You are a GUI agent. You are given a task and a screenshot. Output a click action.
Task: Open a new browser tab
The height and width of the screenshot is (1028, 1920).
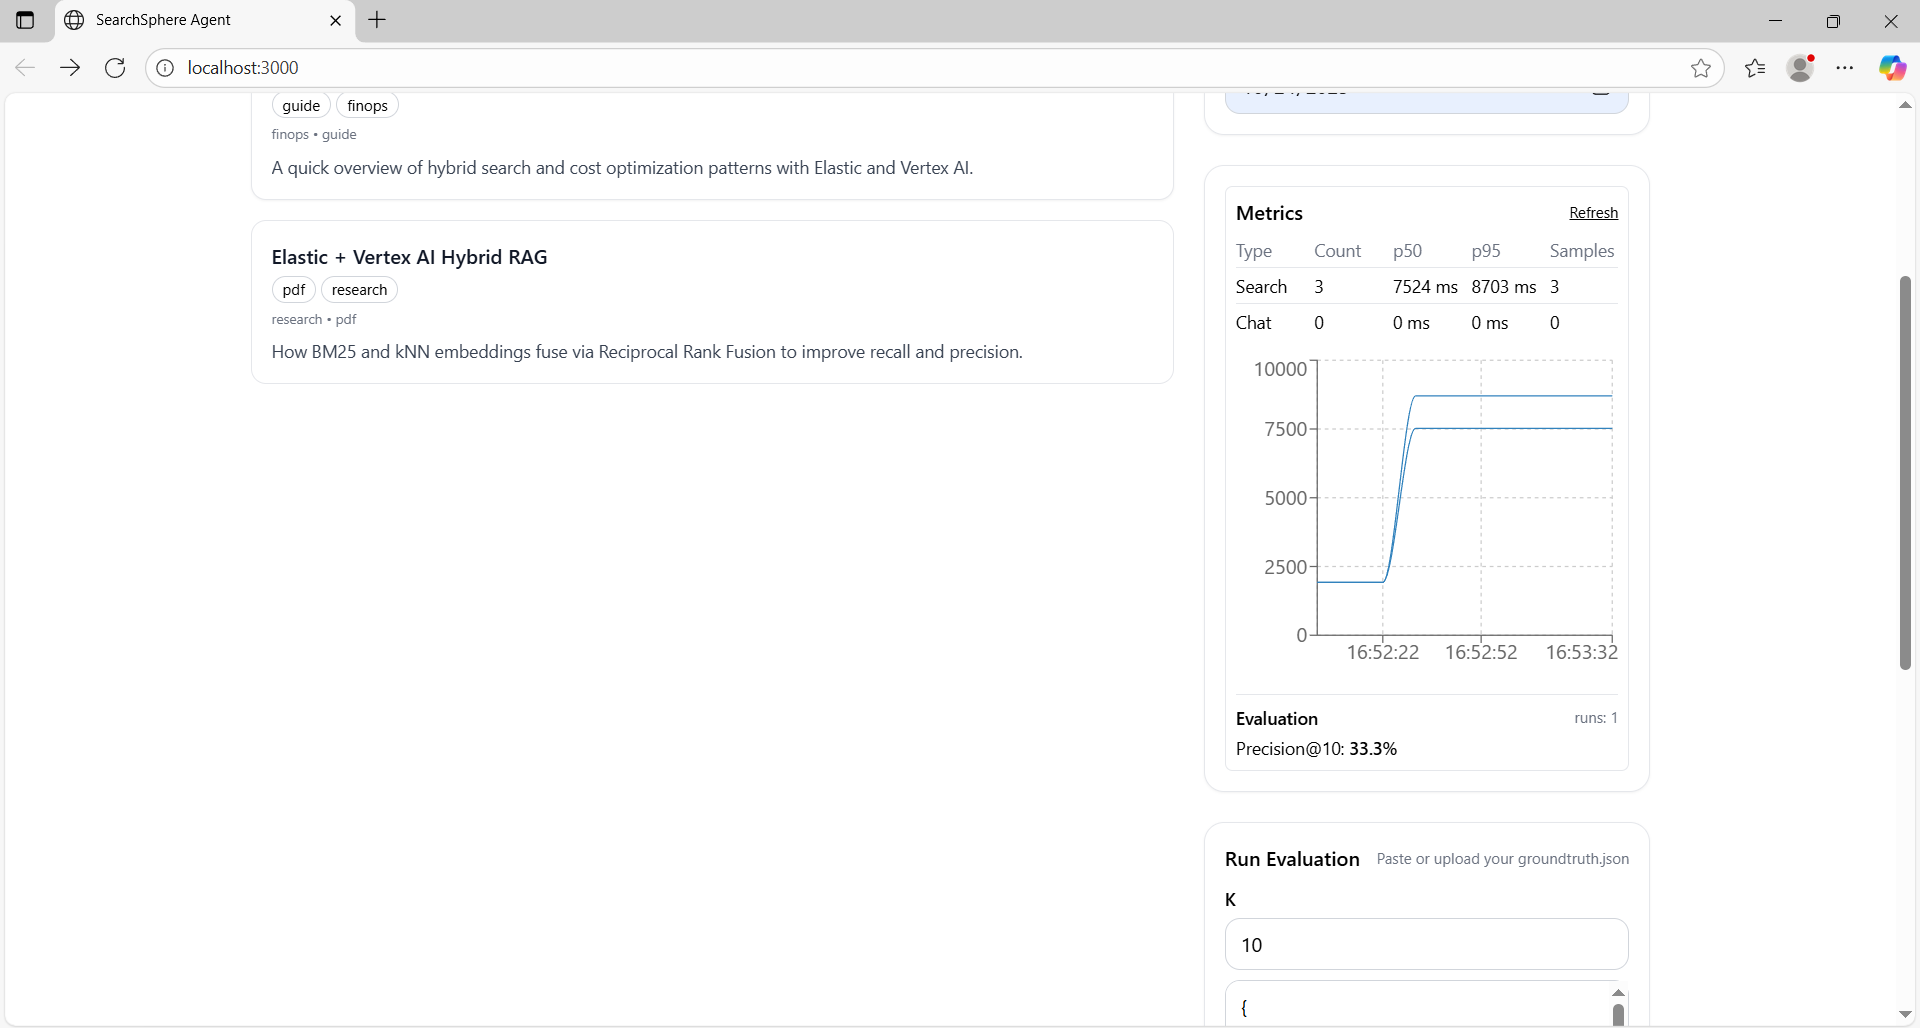377,20
